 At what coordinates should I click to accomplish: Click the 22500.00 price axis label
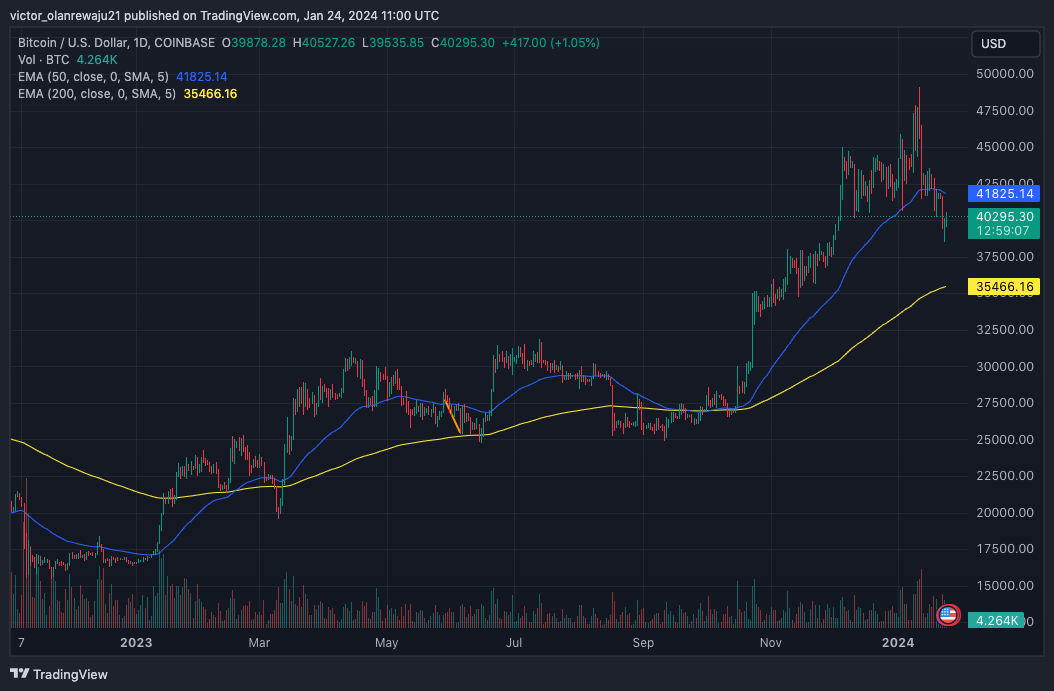(1005, 476)
